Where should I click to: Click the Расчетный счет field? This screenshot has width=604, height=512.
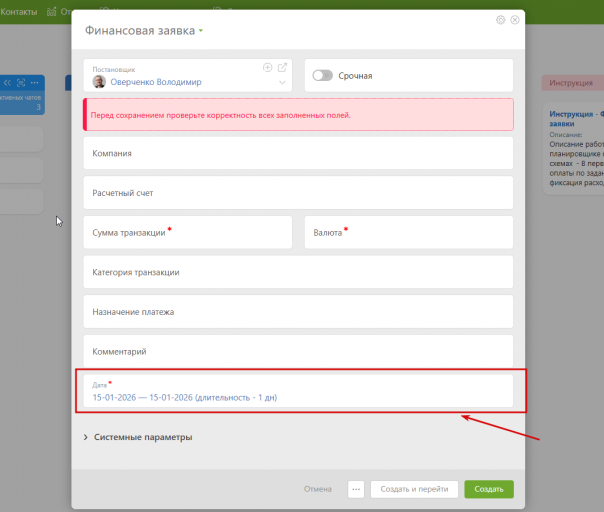pyautogui.click(x=298, y=193)
